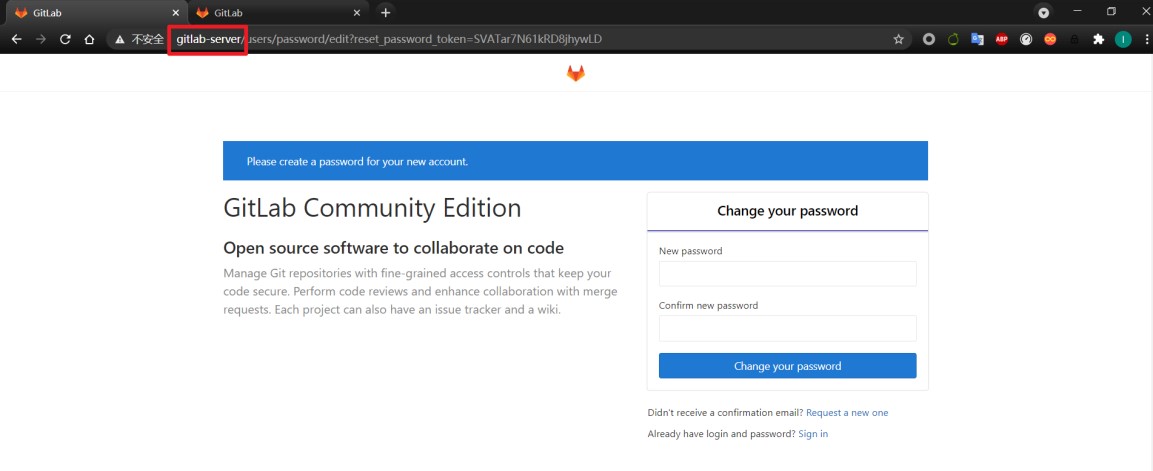Viewport: 1153px width, 471px height.
Task: Expand the tab search dropdown arrow
Action: [x=1043, y=12]
